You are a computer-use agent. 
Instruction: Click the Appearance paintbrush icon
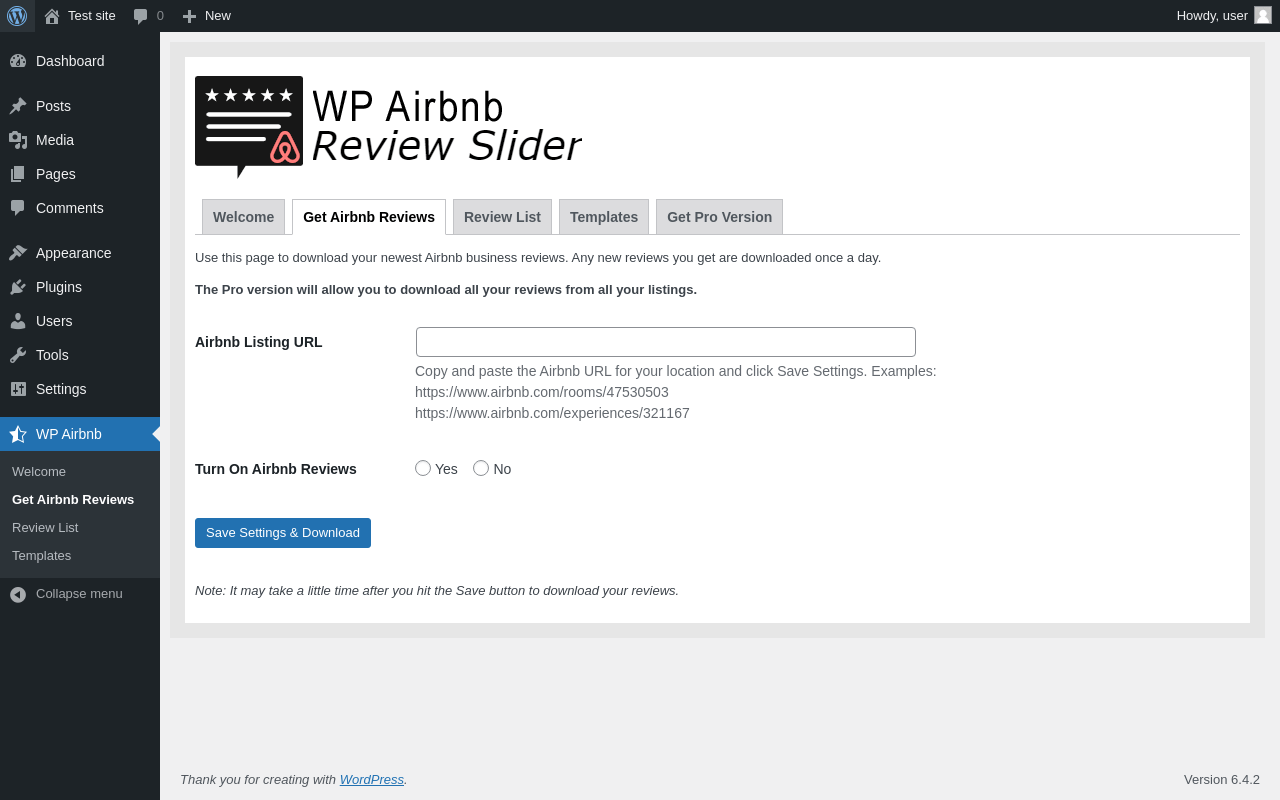18,253
